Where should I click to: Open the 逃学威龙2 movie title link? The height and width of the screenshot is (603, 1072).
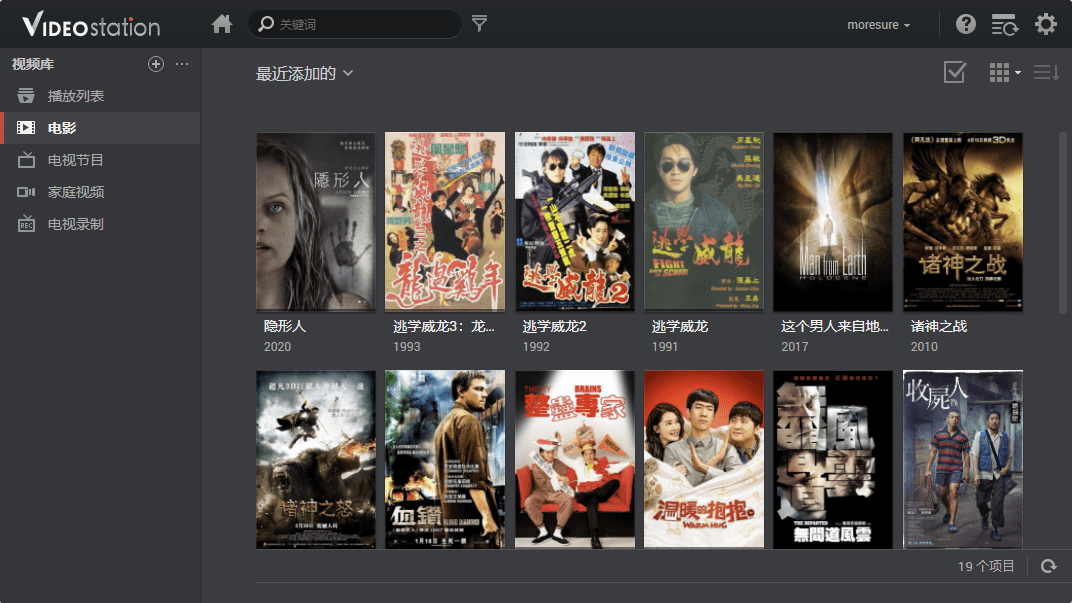click(554, 327)
